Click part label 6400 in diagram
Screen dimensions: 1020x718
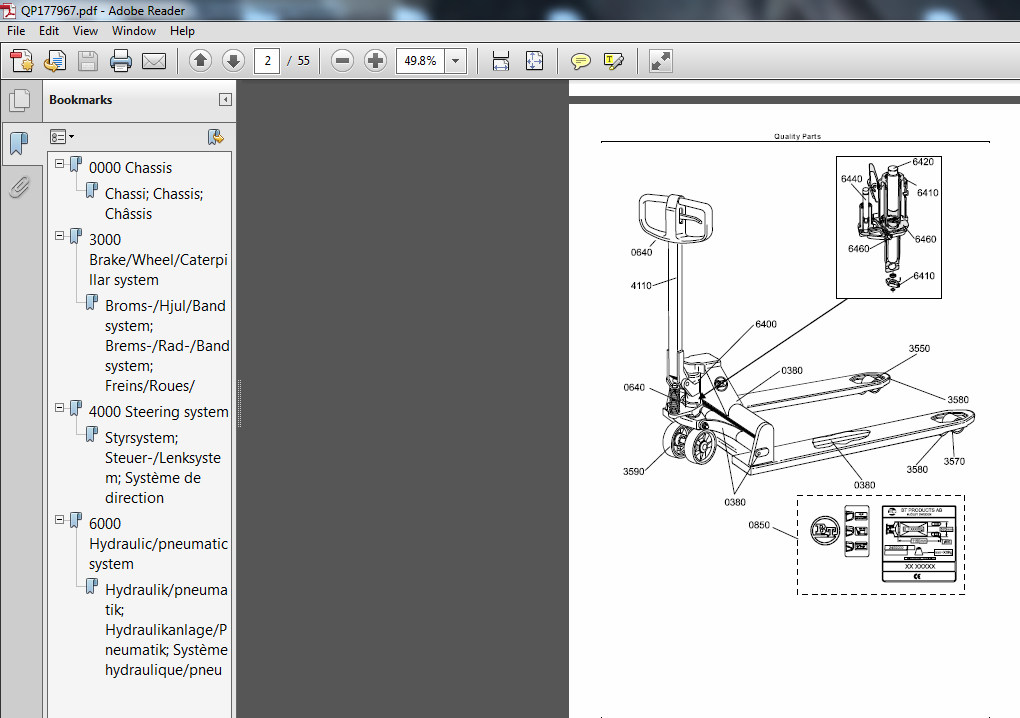point(766,324)
